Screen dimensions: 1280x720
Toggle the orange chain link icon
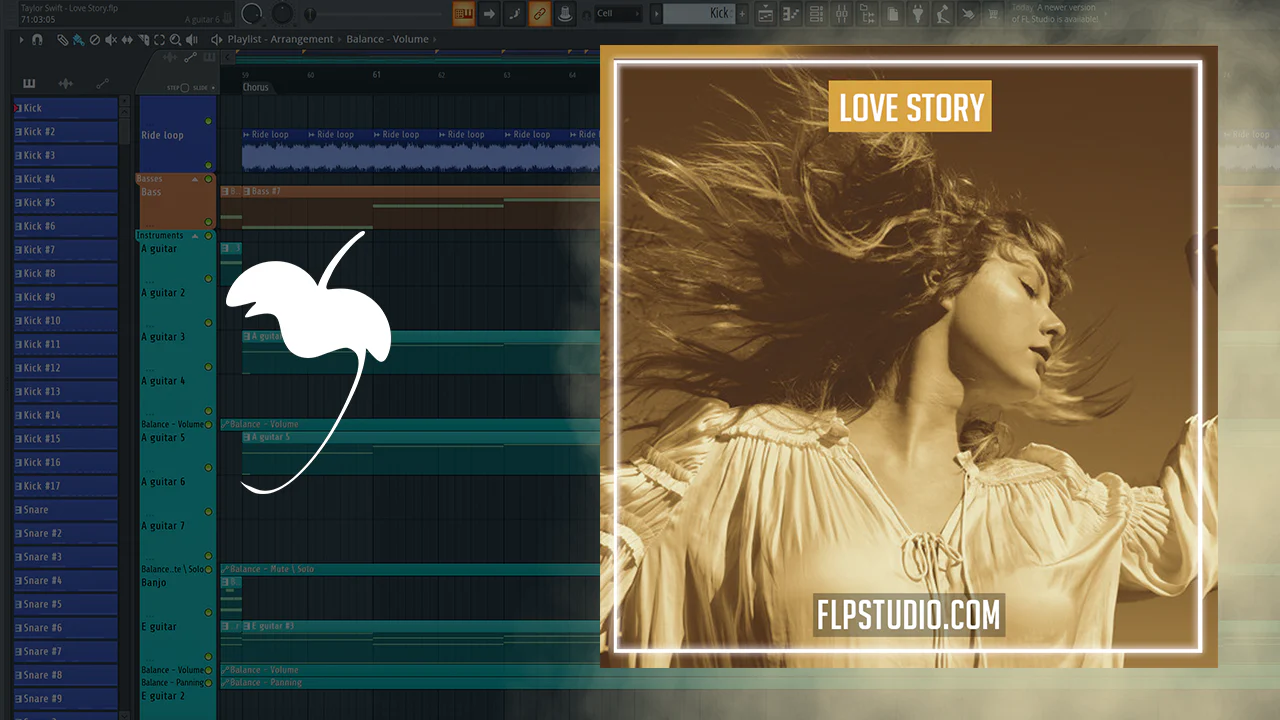[x=539, y=14]
